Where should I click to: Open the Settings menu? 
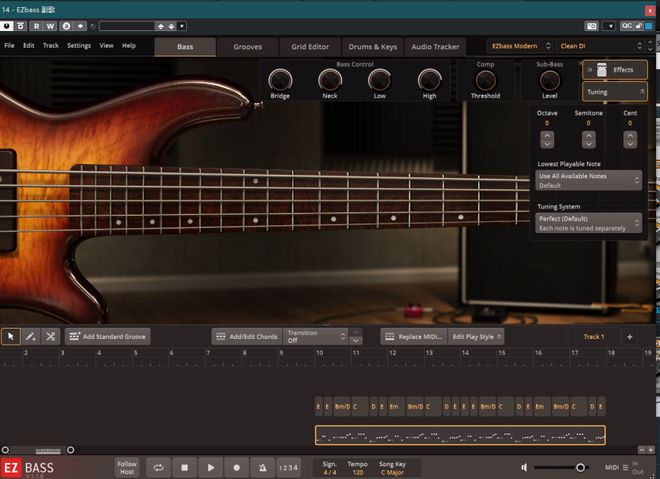(x=79, y=45)
